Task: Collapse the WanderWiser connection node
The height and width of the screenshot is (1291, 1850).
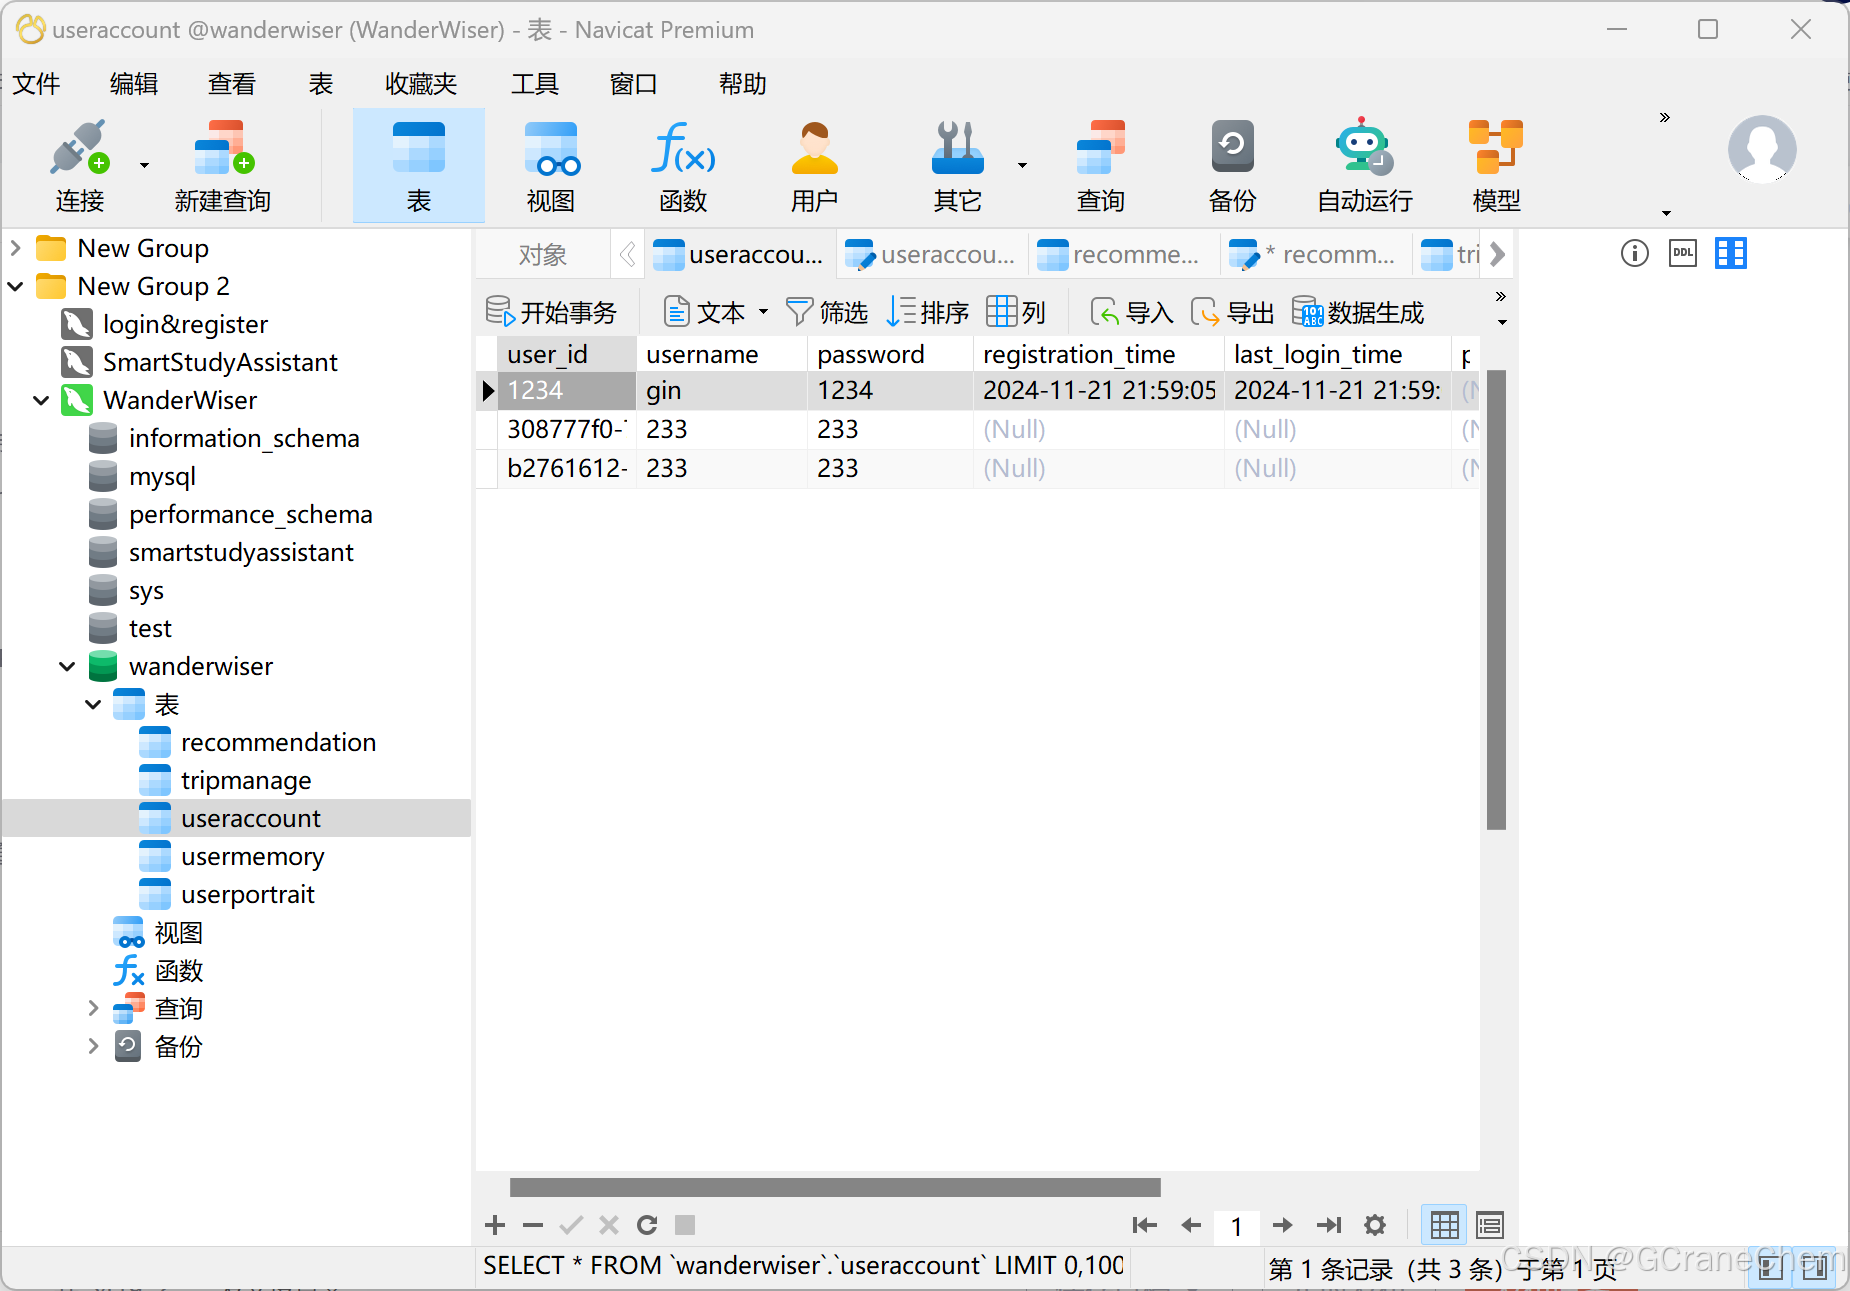Action: pos(41,400)
